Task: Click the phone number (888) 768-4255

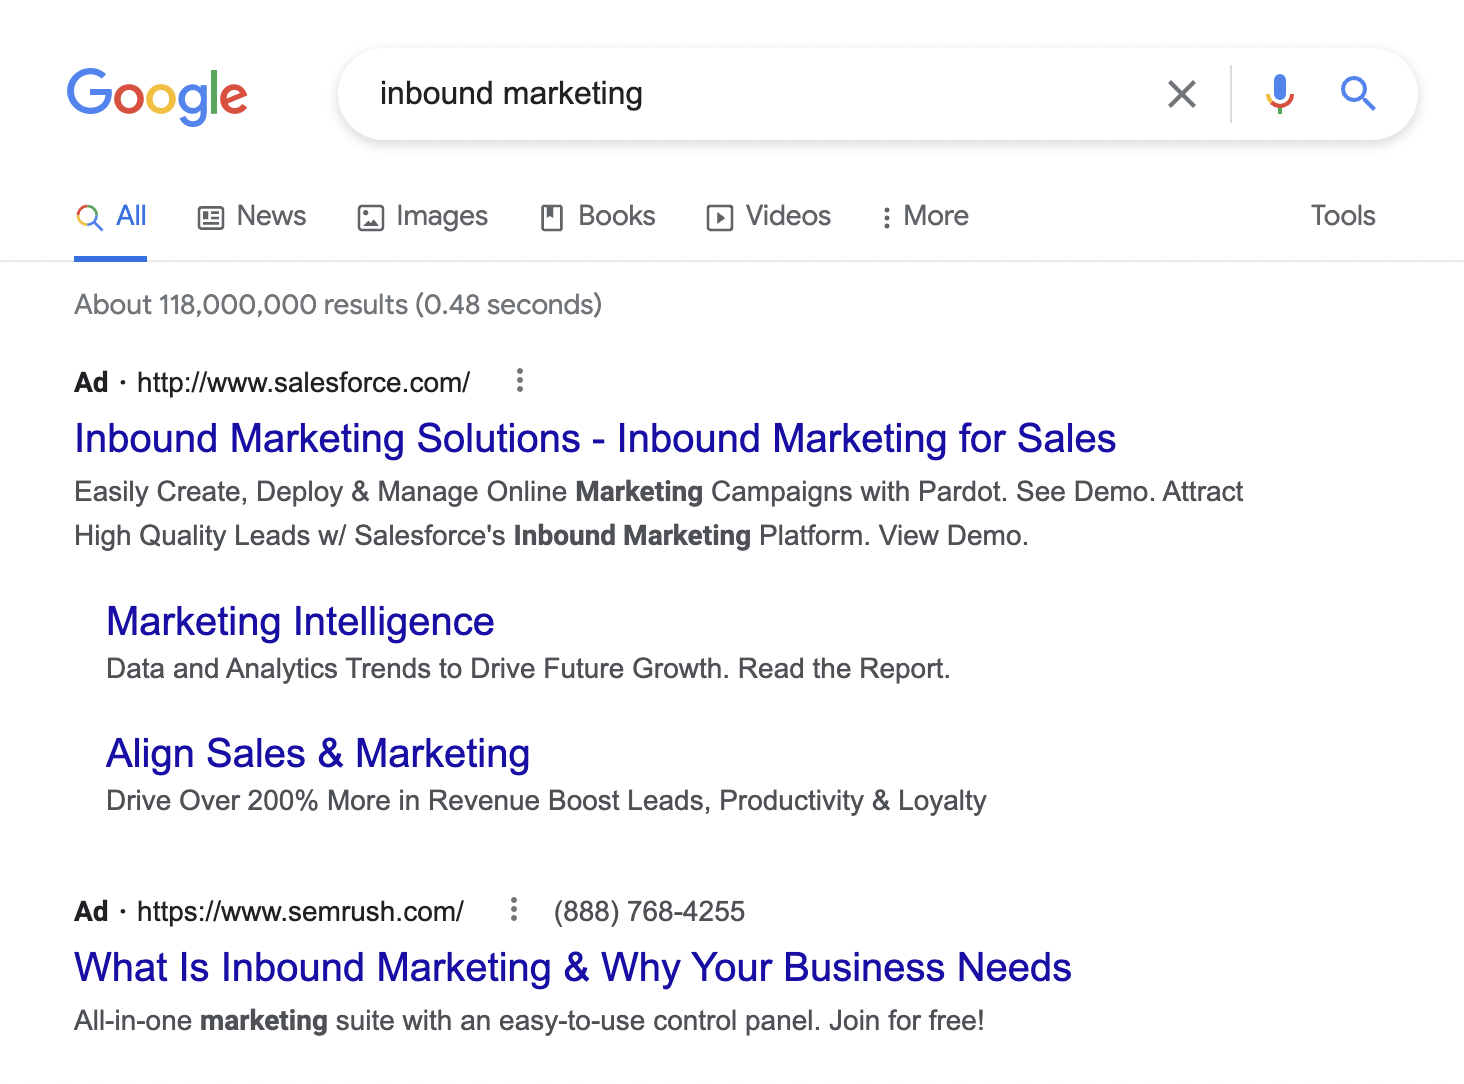Action: tap(649, 912)
